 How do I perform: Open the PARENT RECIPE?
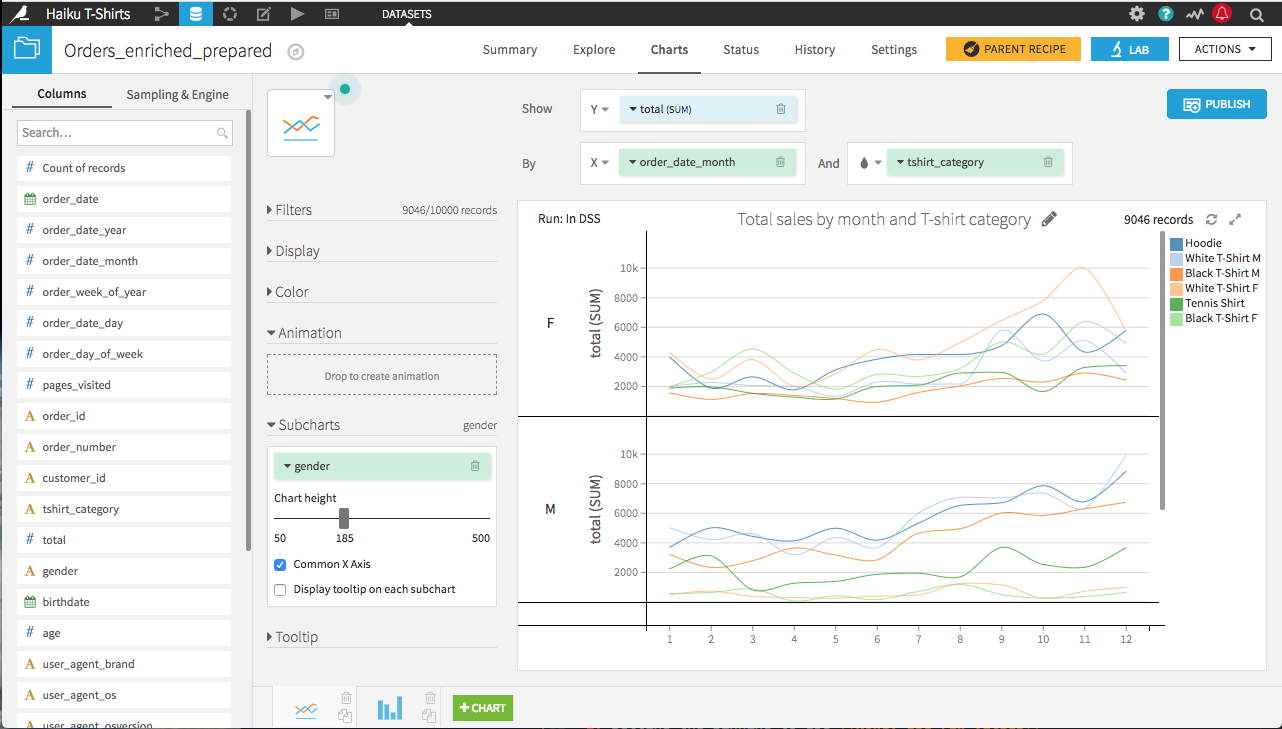coord(1013,48)
